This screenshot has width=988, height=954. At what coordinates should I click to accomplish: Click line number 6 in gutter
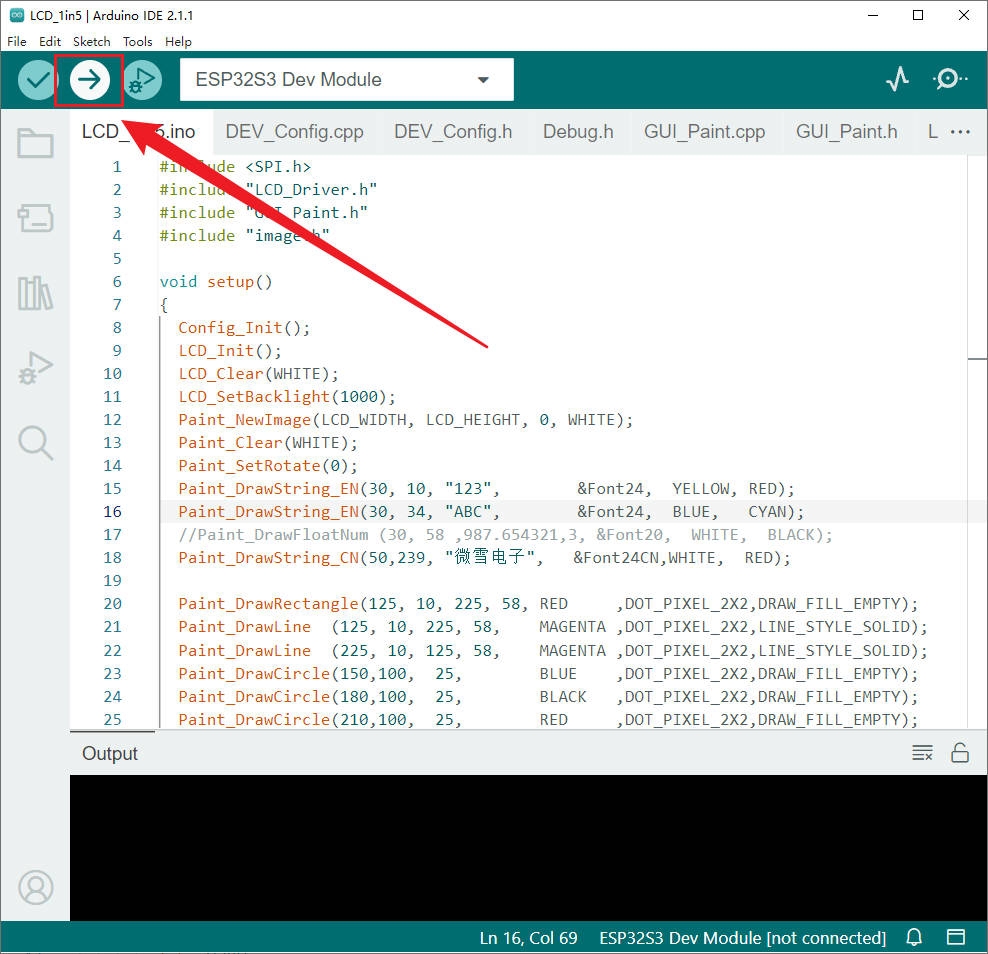coord(117,282)
